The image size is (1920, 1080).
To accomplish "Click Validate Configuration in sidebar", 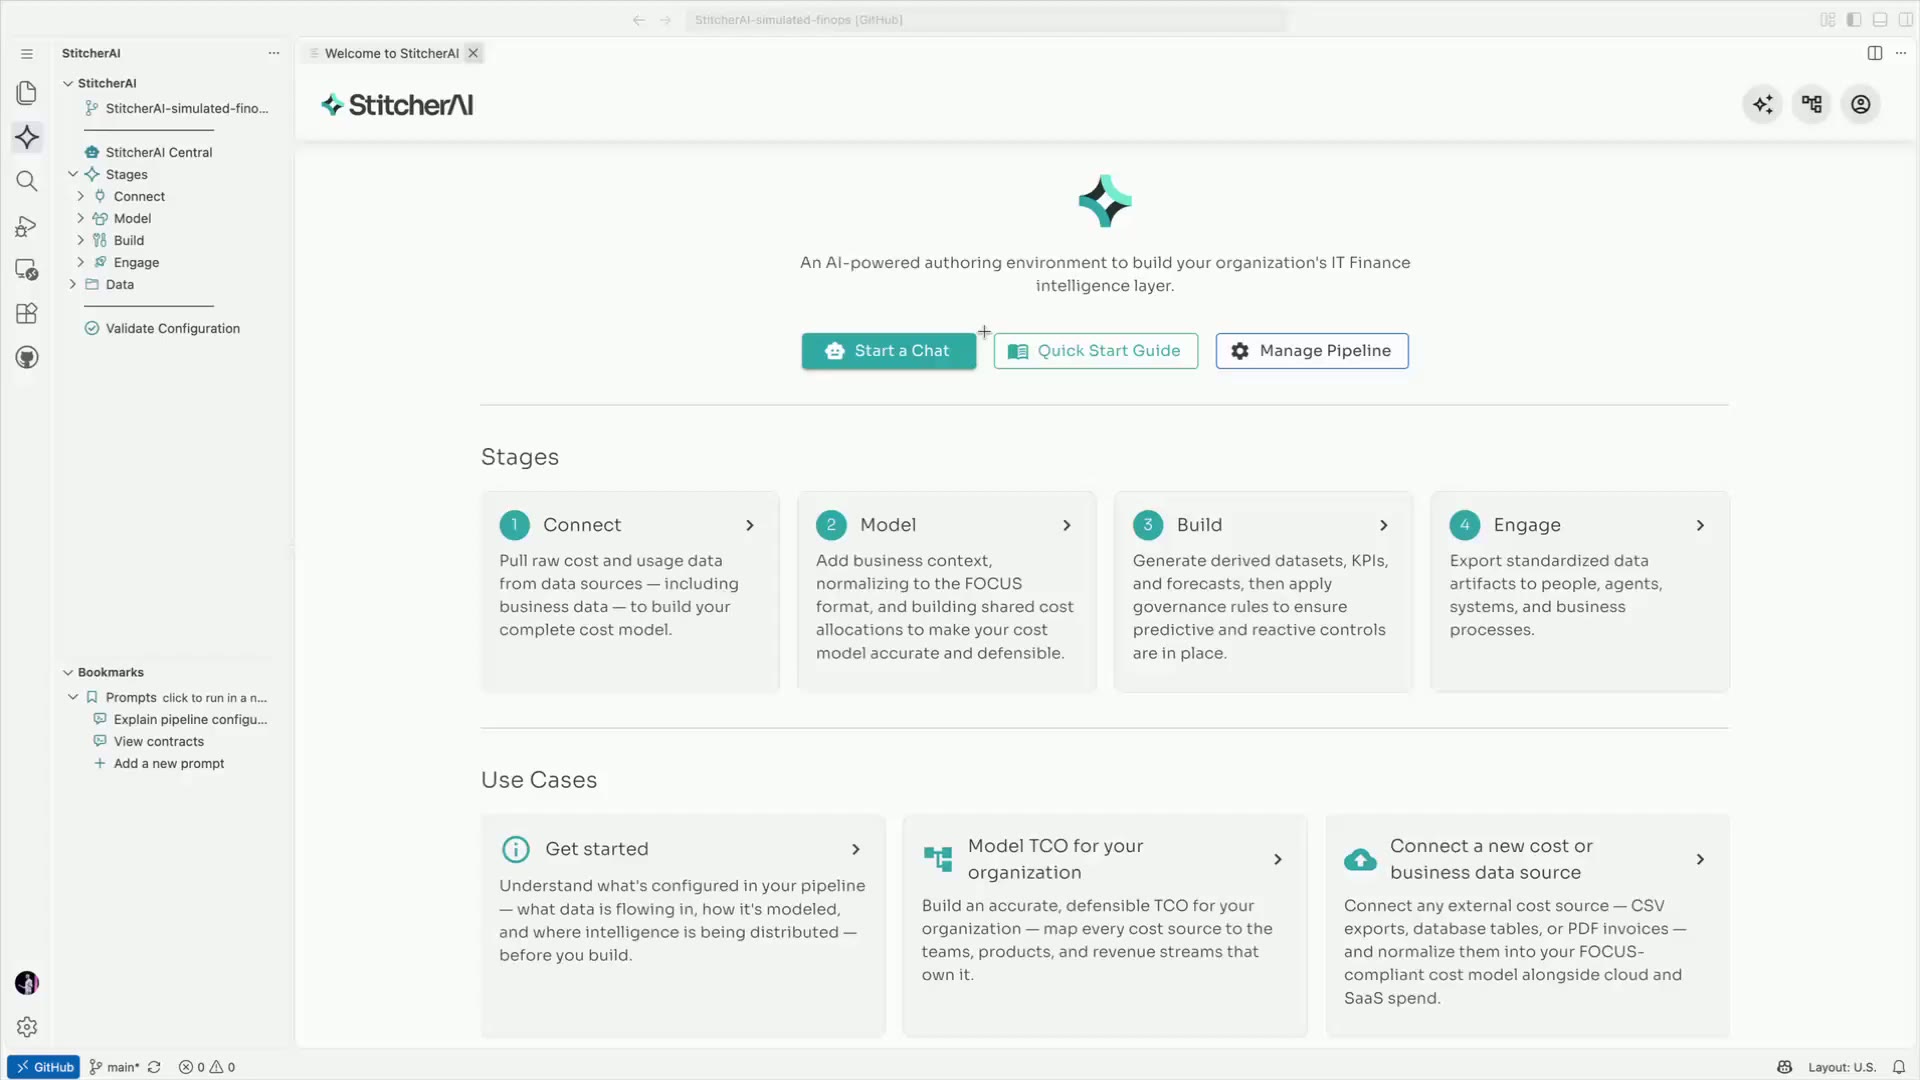I will [163, 328].
